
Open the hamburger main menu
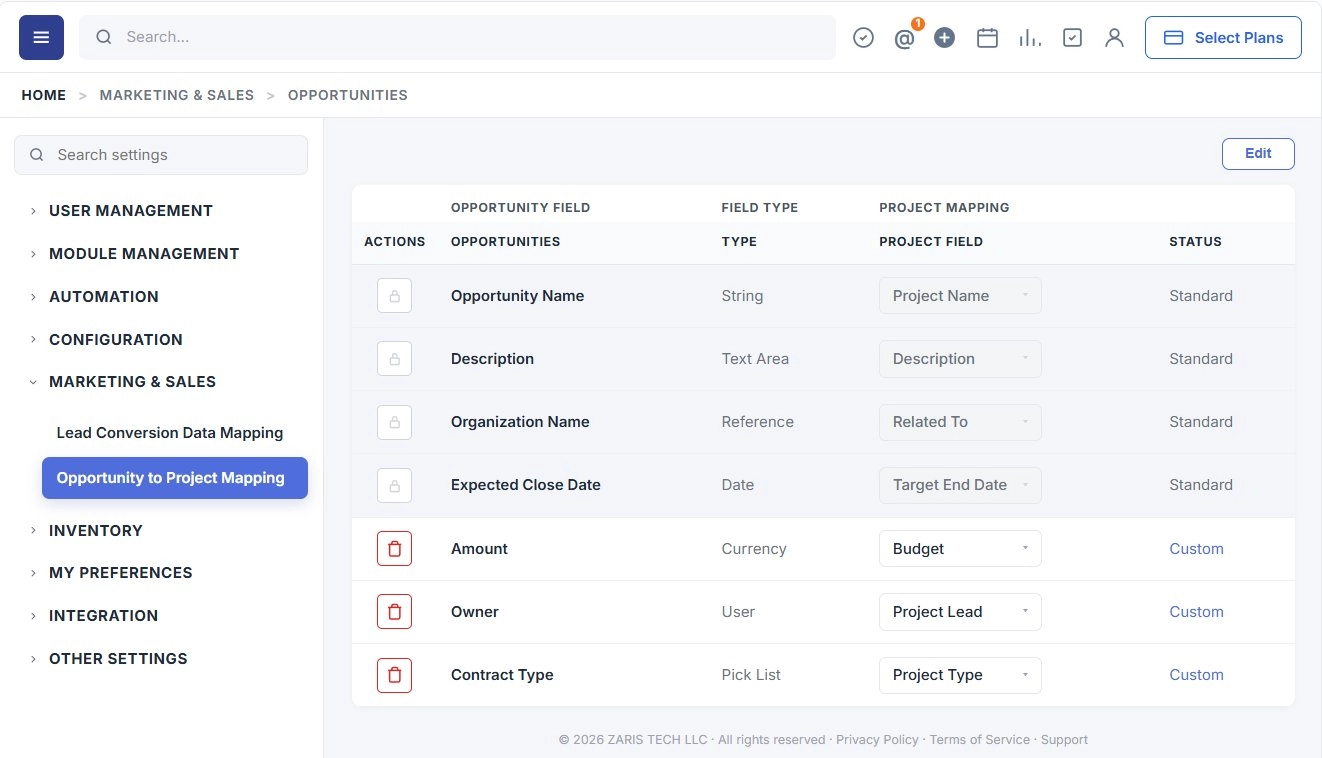point(41,37)
